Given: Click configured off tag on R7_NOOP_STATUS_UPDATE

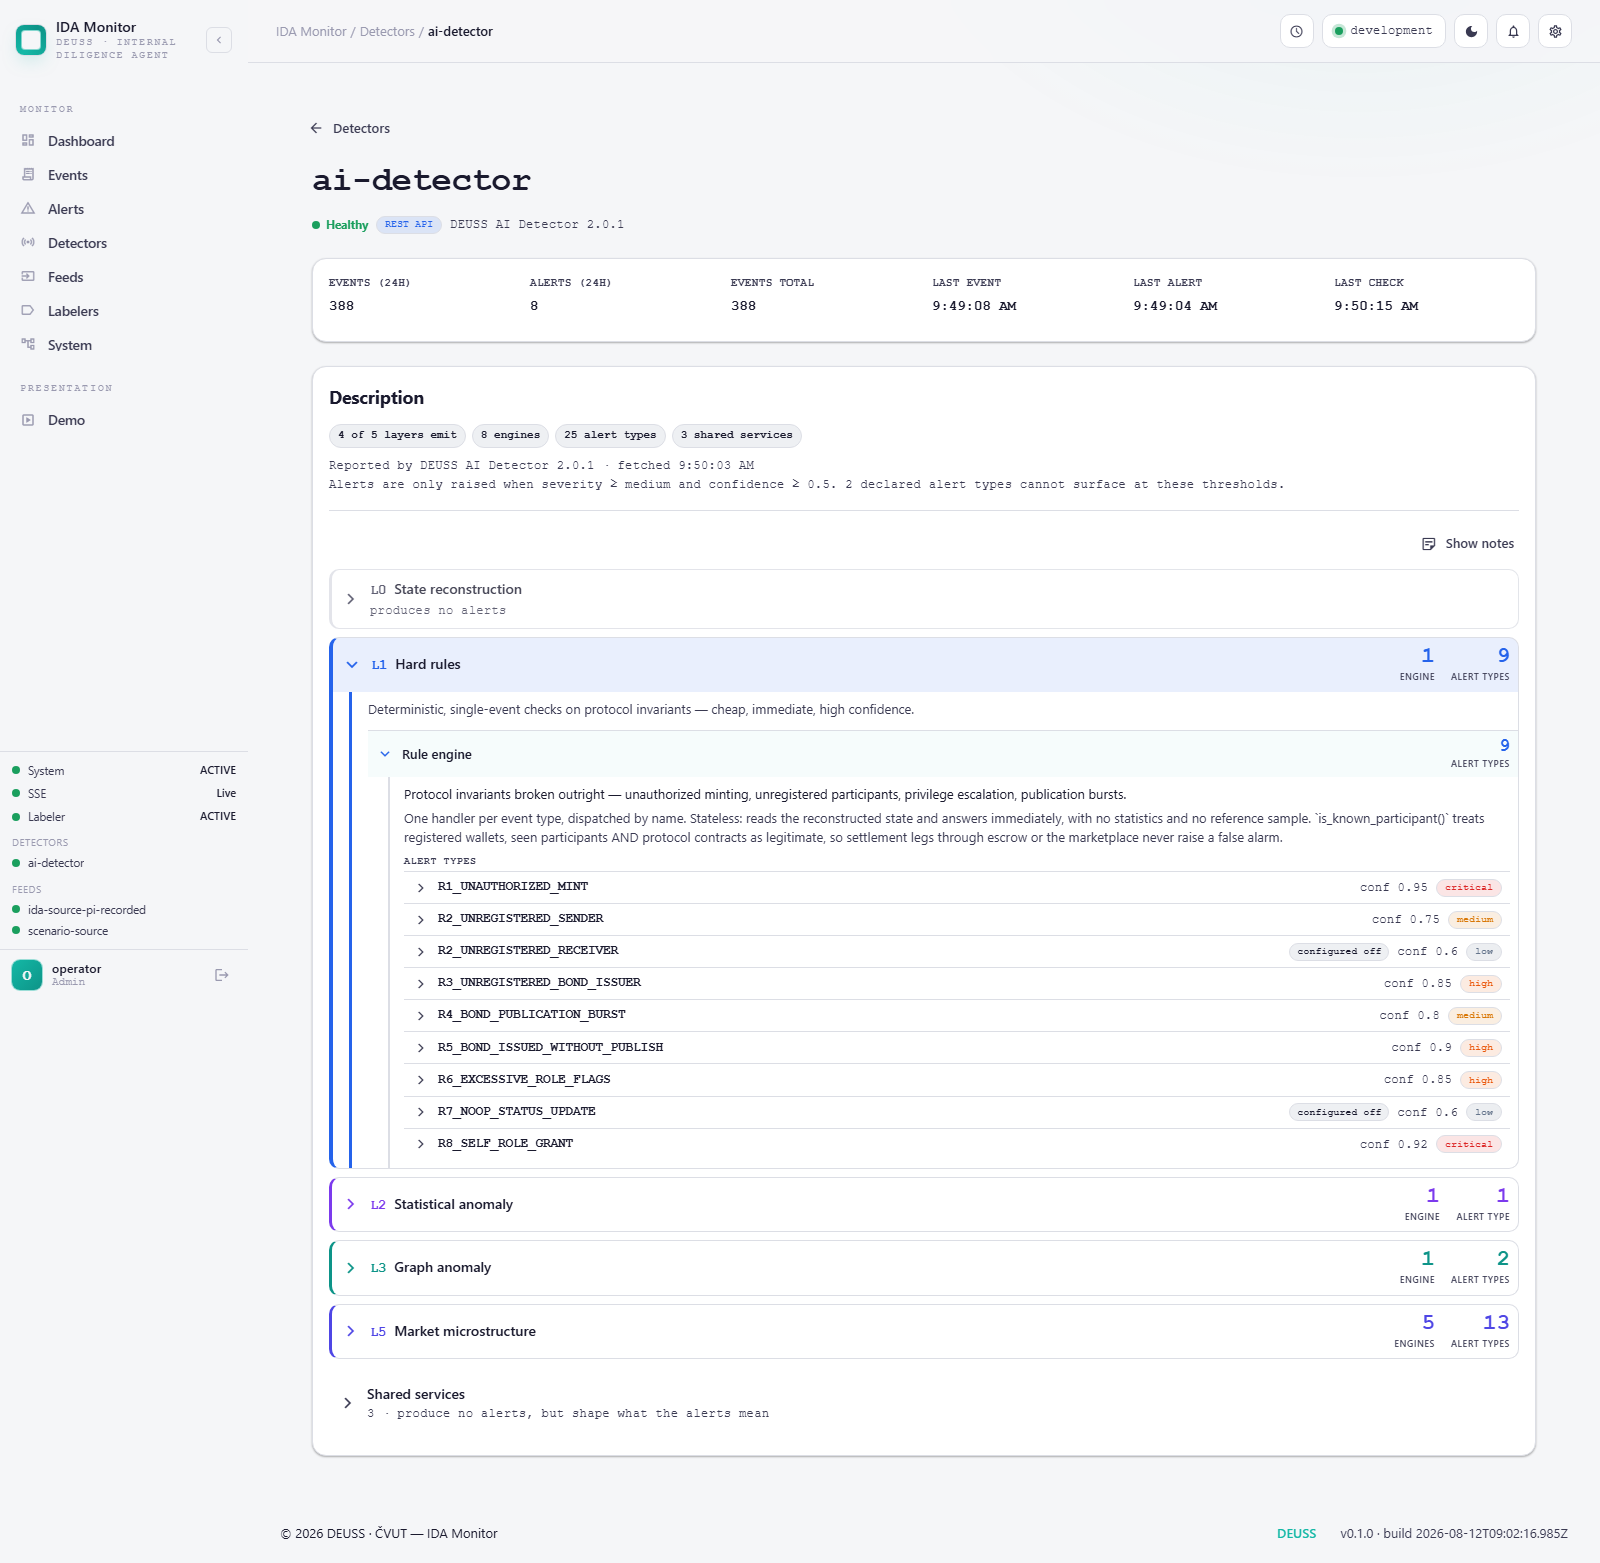Looking at the screenshot, I should (1339, 1112).
